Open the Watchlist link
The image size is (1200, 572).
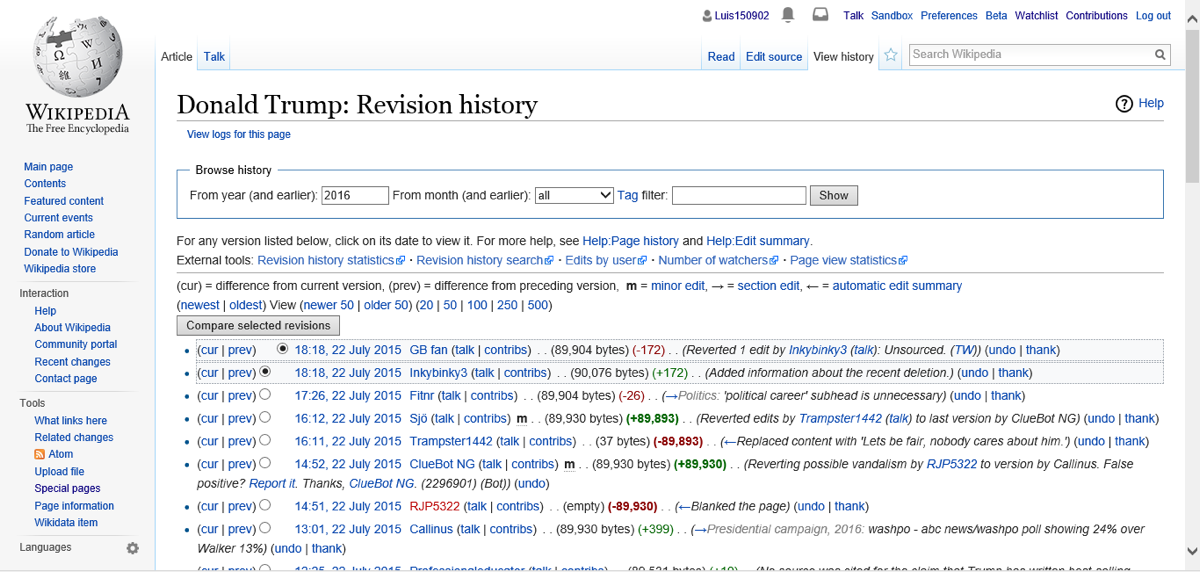pyautogui.click(x=1036, y=16)
